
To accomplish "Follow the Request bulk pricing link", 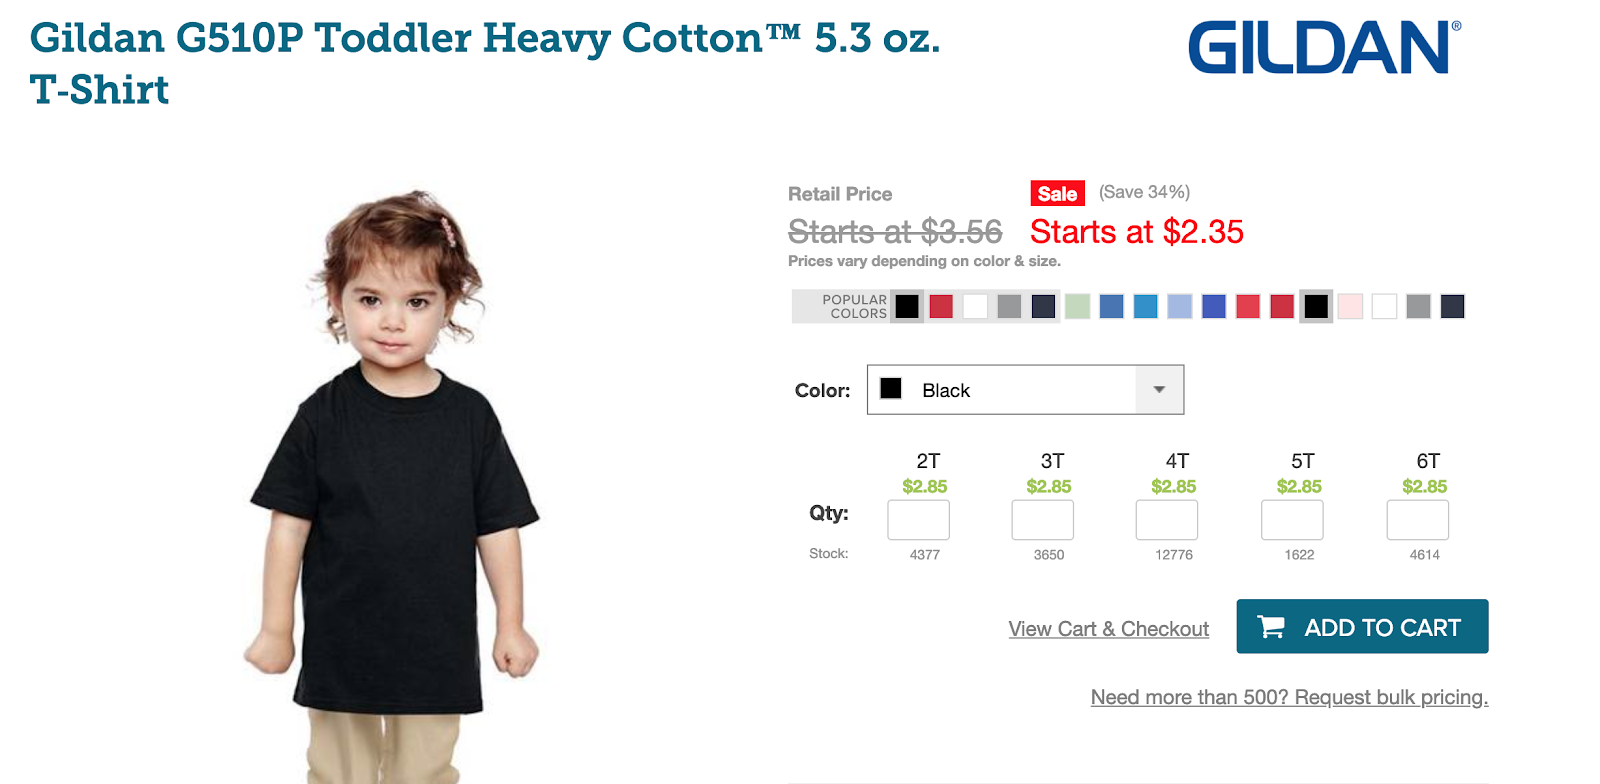I will pyautogui.click(x=1289, y=697).
